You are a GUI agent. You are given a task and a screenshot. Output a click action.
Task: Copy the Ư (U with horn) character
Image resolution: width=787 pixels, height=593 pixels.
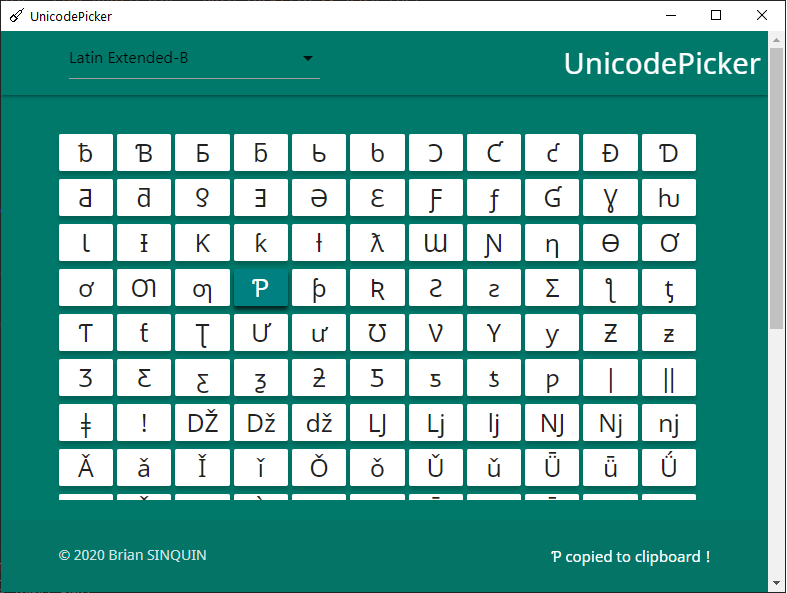click(x=260, y=332)
